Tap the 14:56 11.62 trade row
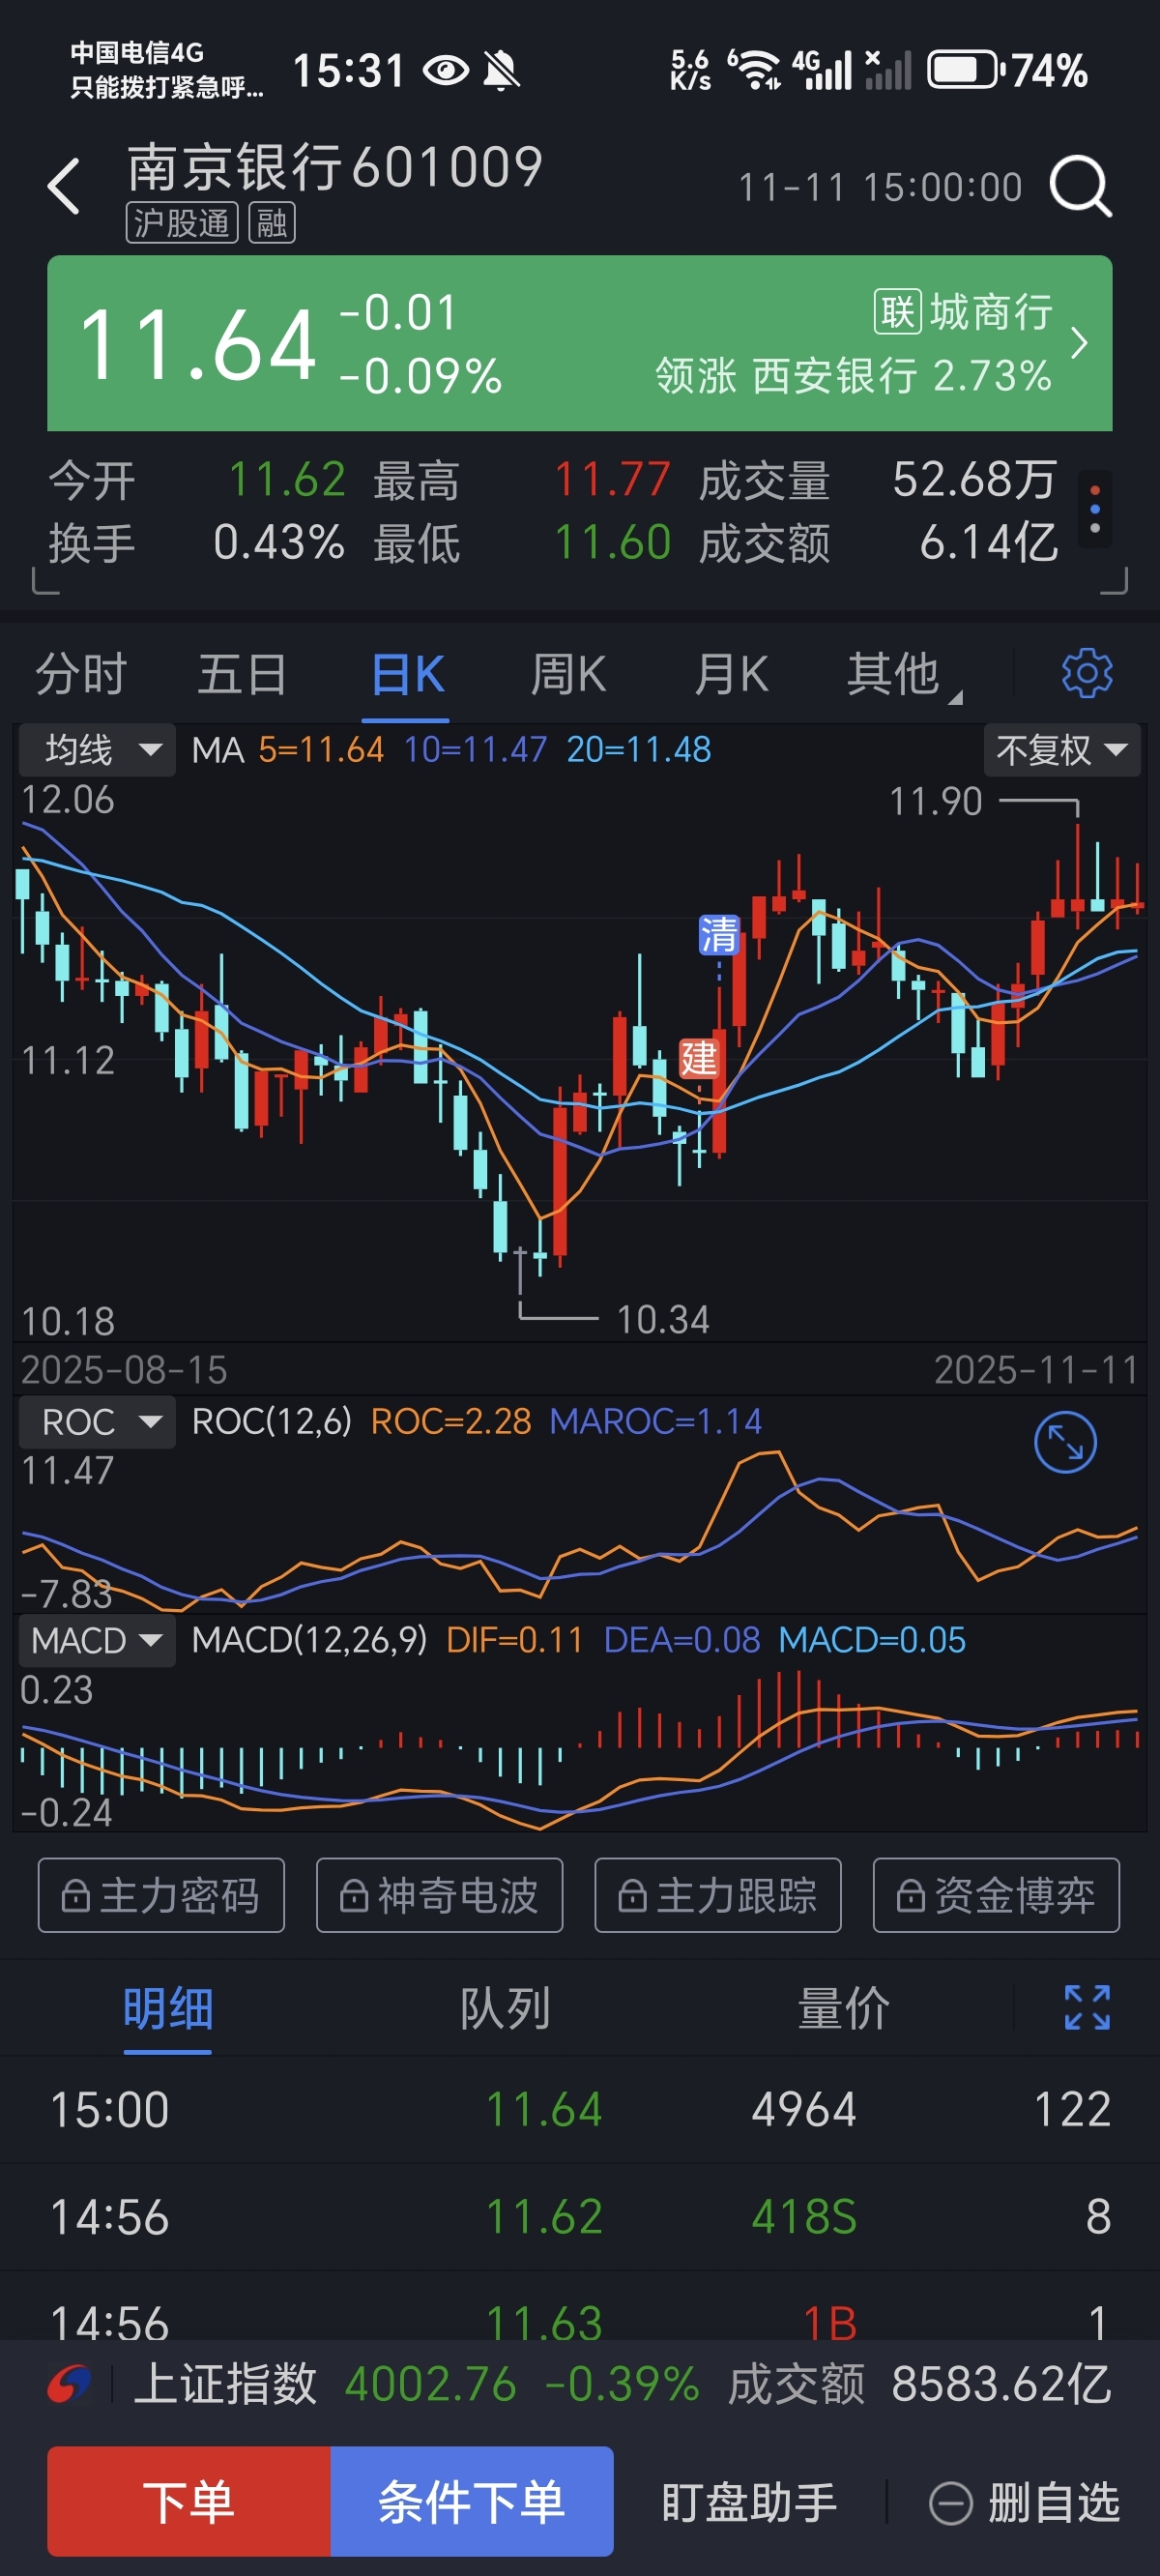Viewport: 1160px width, 2576px height. click(x=580, y=2217)
